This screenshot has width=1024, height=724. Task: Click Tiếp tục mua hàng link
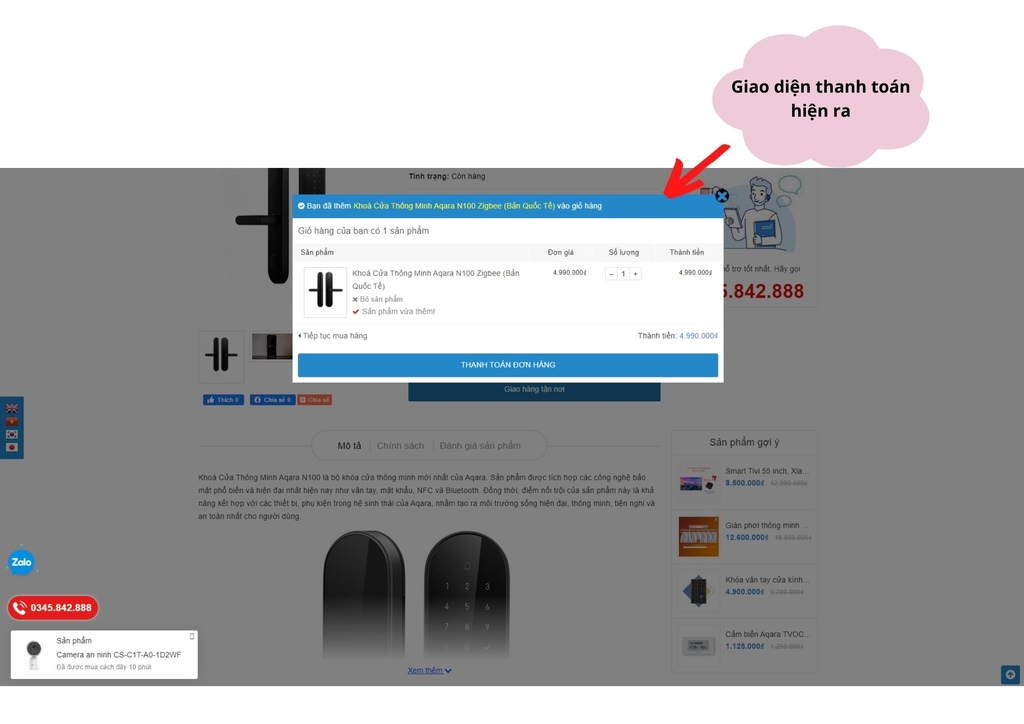pos(332,336)
